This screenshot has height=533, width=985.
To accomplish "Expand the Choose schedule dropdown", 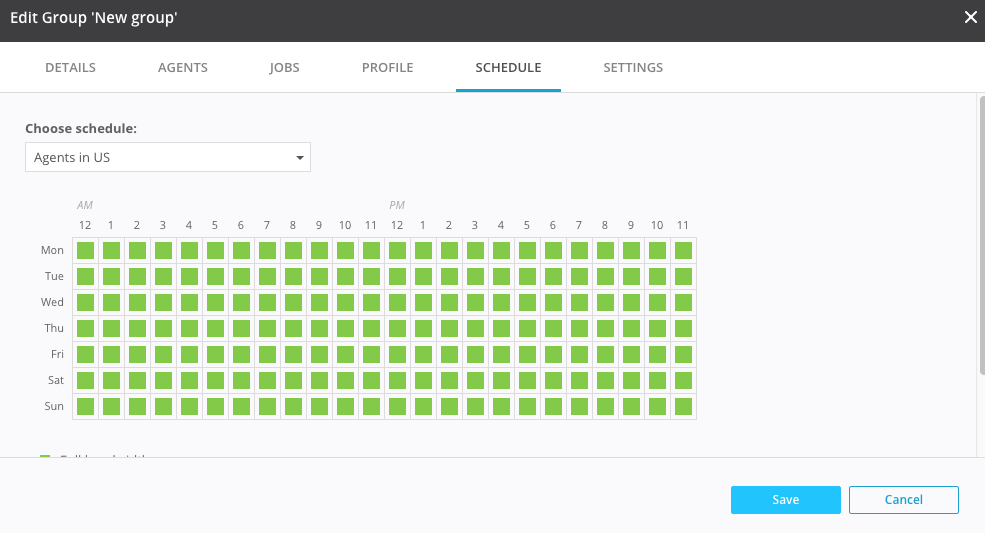I will [168, 157].
